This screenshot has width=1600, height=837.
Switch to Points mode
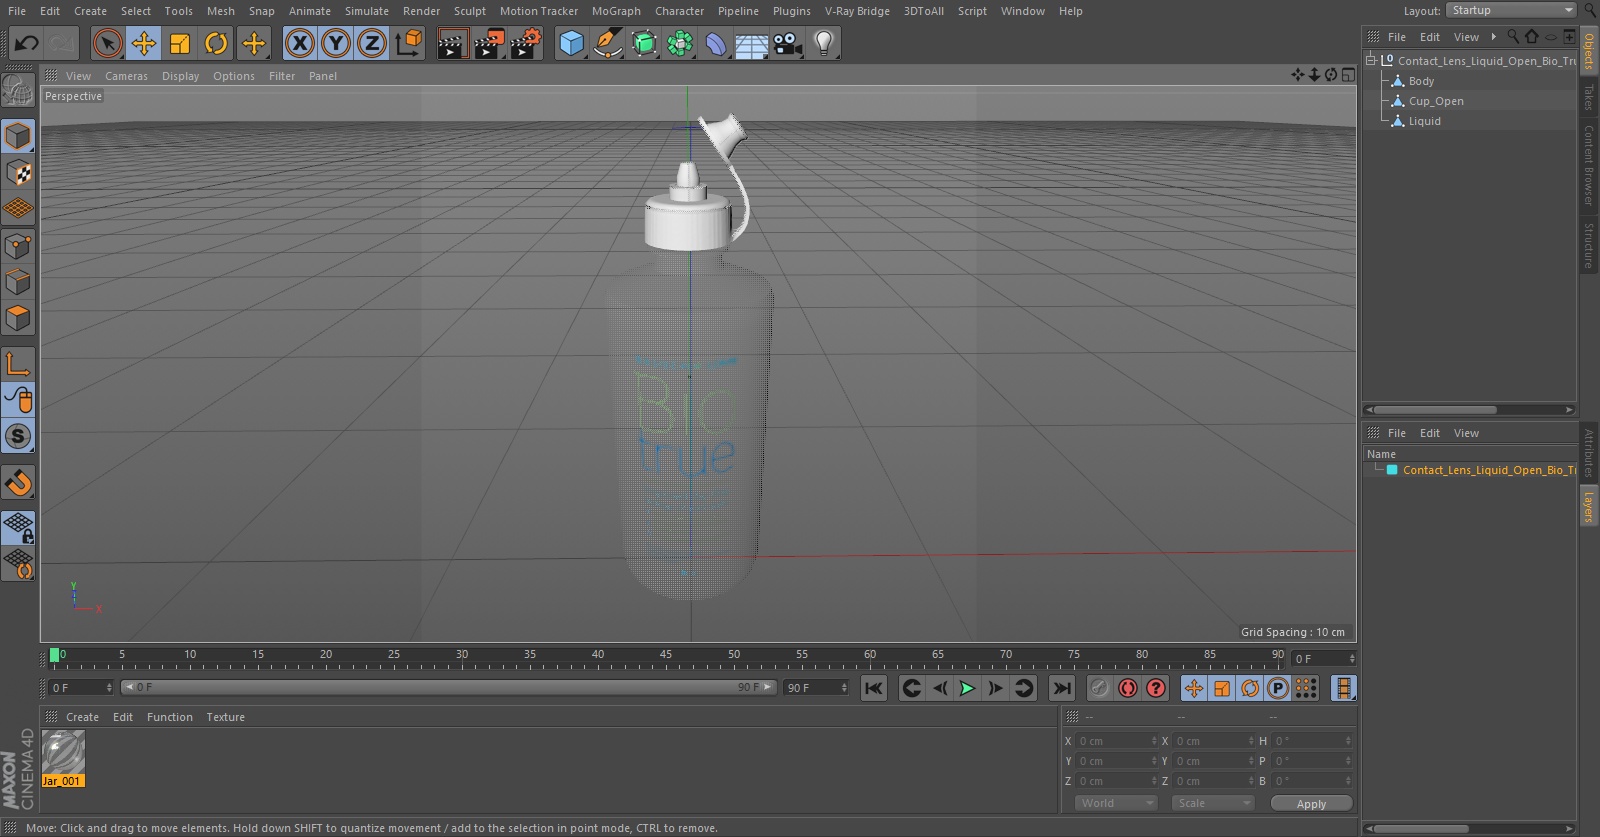pos(18,246)
